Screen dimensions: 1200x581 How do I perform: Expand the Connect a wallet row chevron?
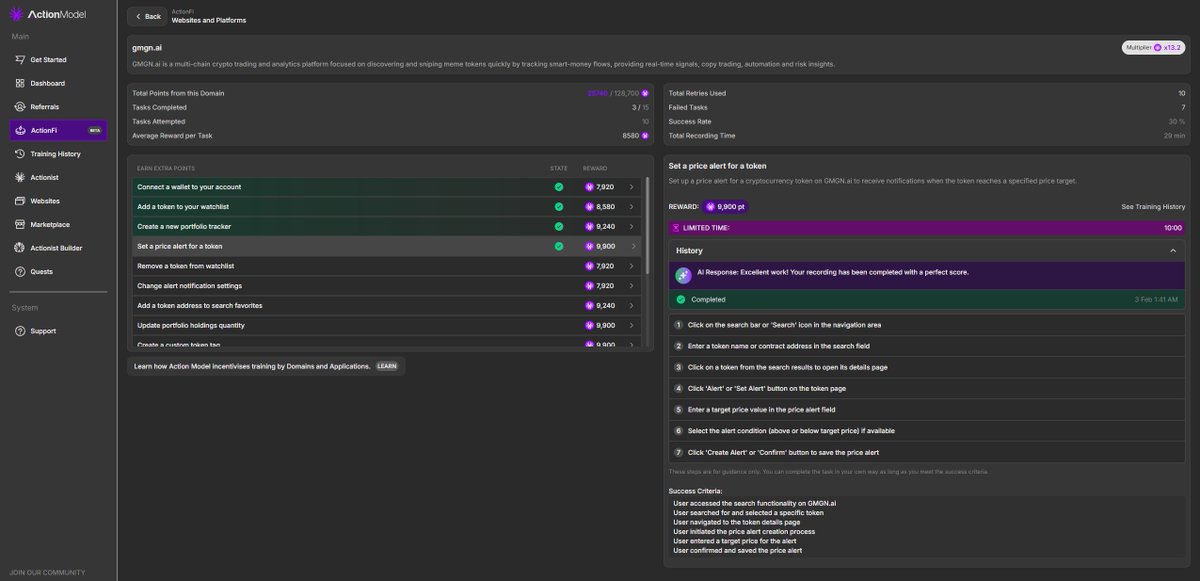(631, 187)
